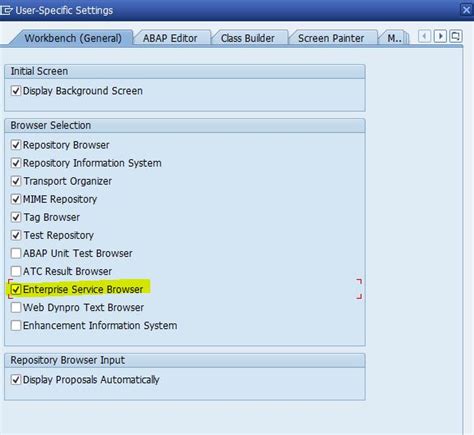Toggle MIME Repository checkbox

[x=16, y=199]
